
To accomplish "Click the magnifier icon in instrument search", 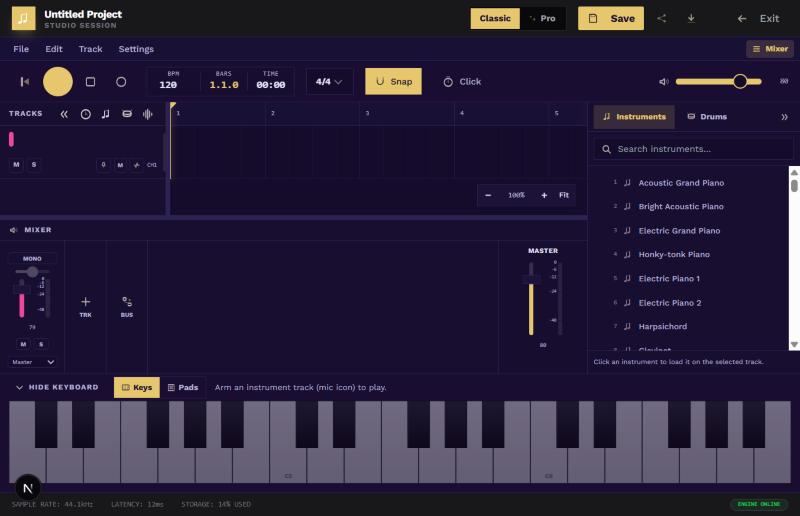I will pyautogui.click(x=606, y=149).
